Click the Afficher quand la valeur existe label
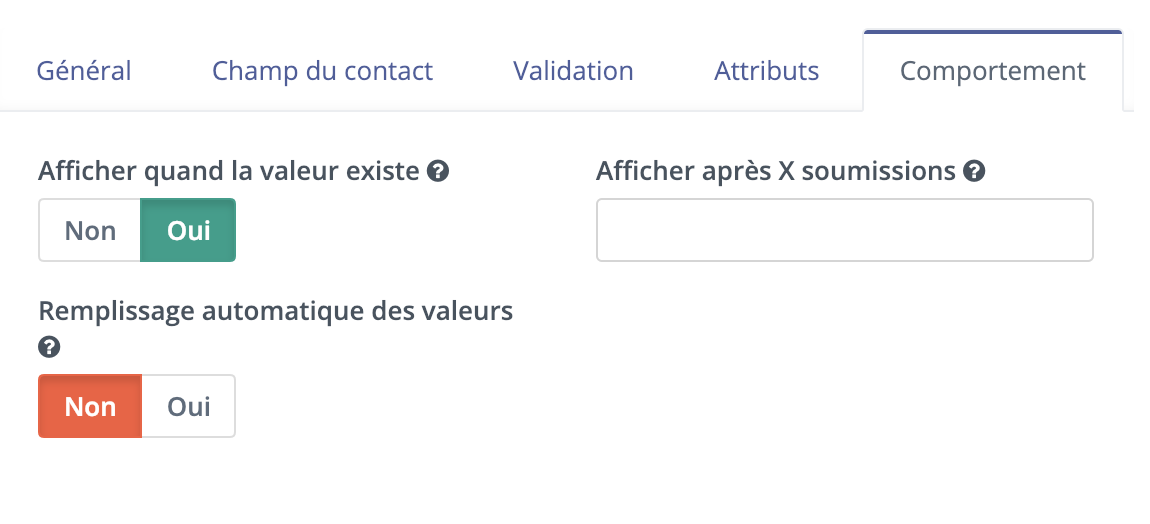This screenshot has height=524, width=1150. coord(229,172)
